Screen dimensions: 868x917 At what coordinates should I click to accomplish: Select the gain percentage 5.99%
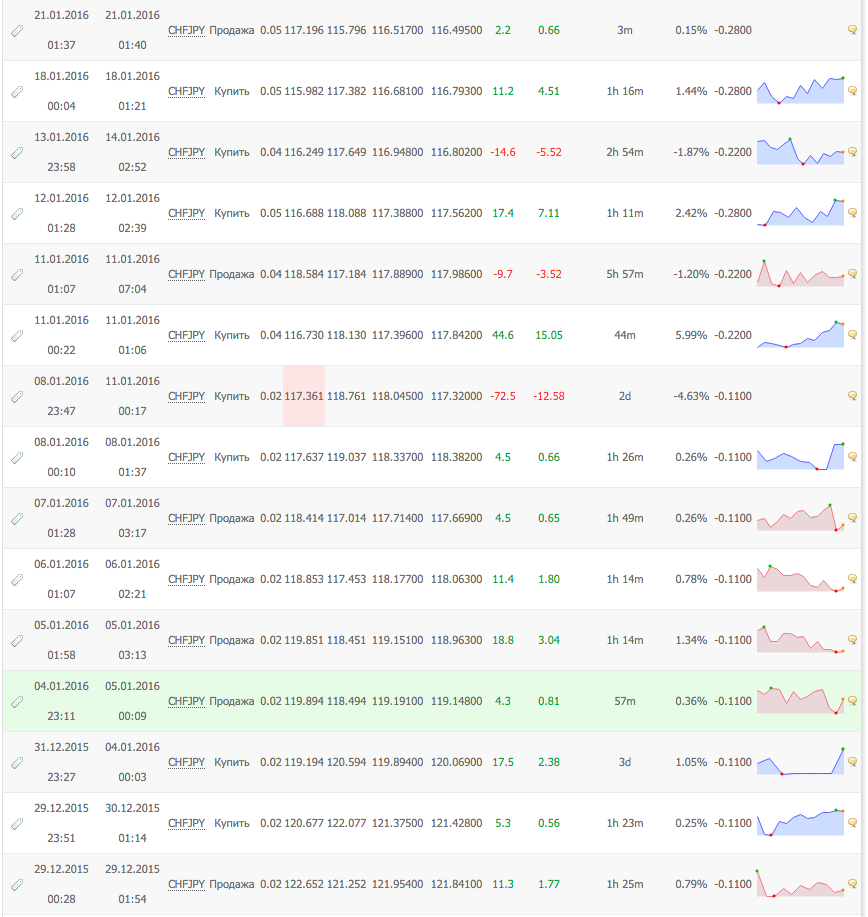tap(691, 335)
